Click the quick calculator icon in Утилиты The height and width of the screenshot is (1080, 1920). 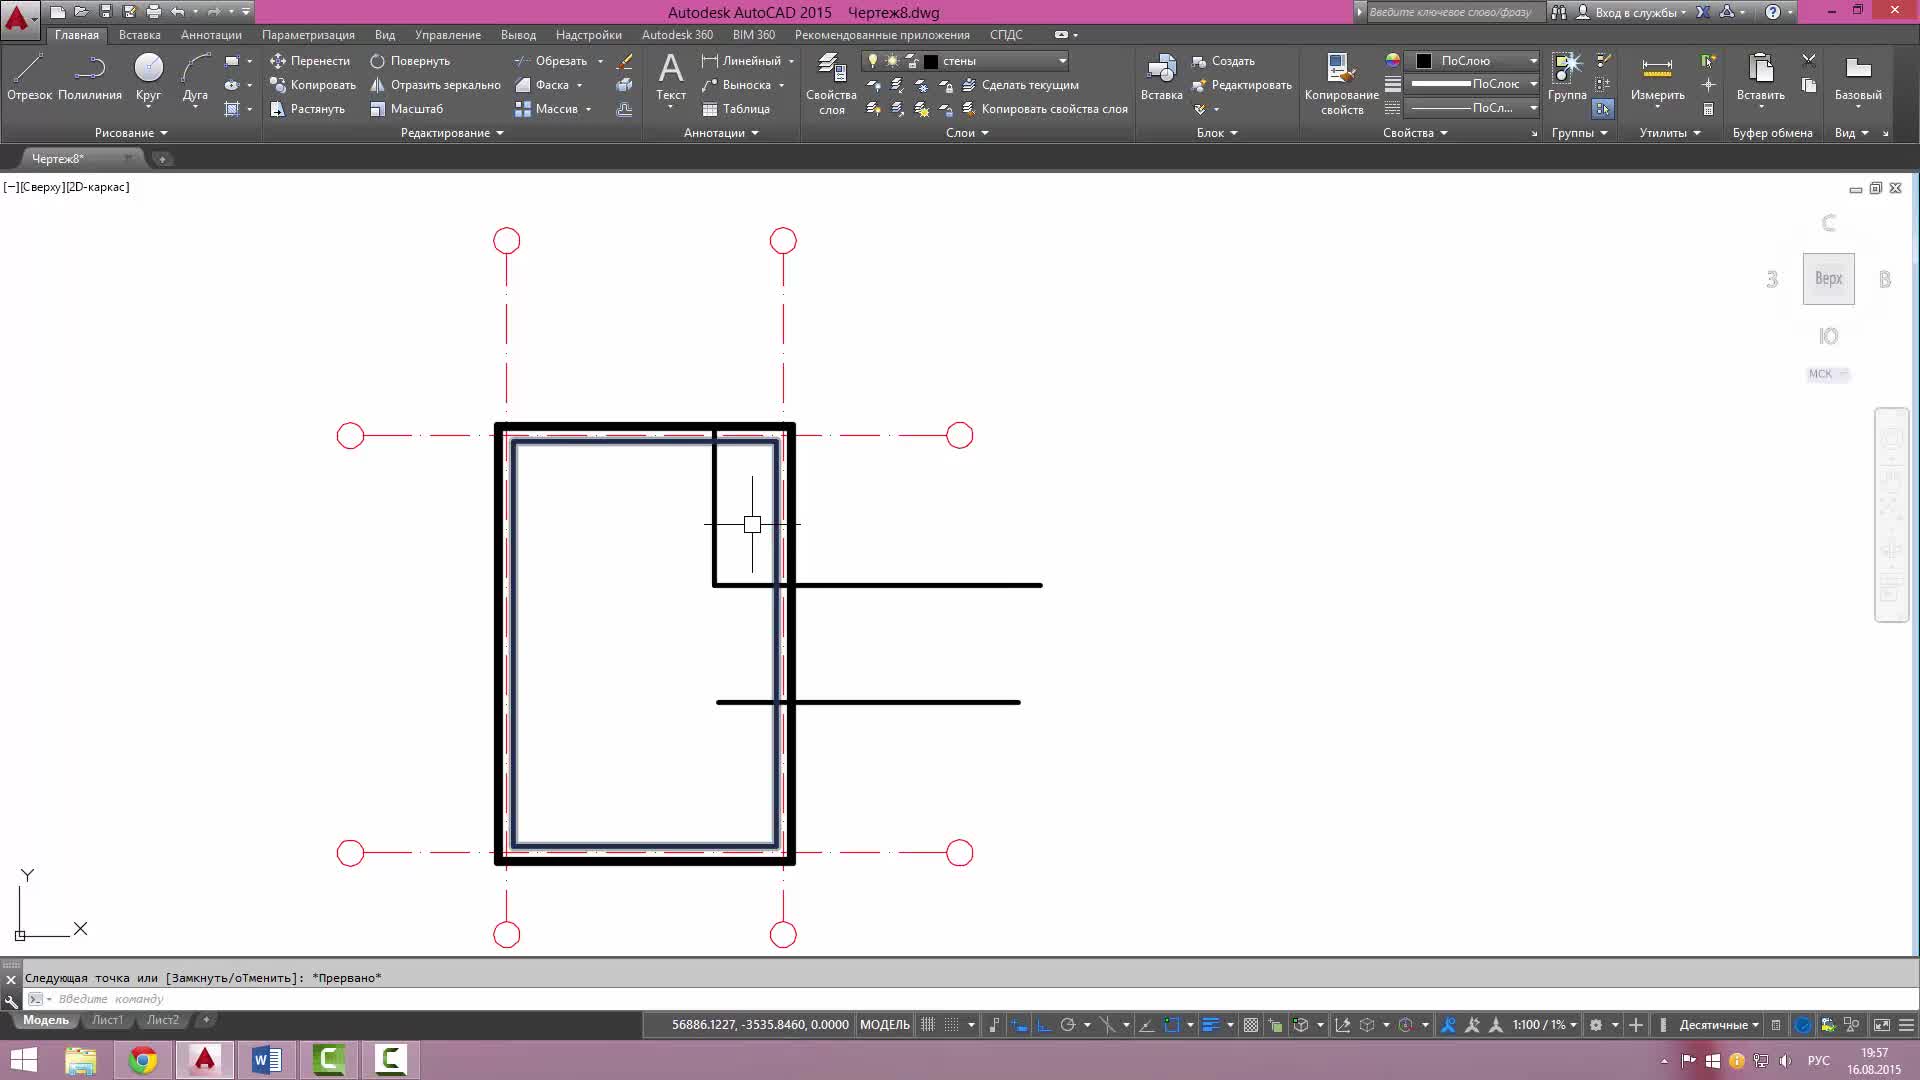pyautogui.click(x=1708, y=109)
